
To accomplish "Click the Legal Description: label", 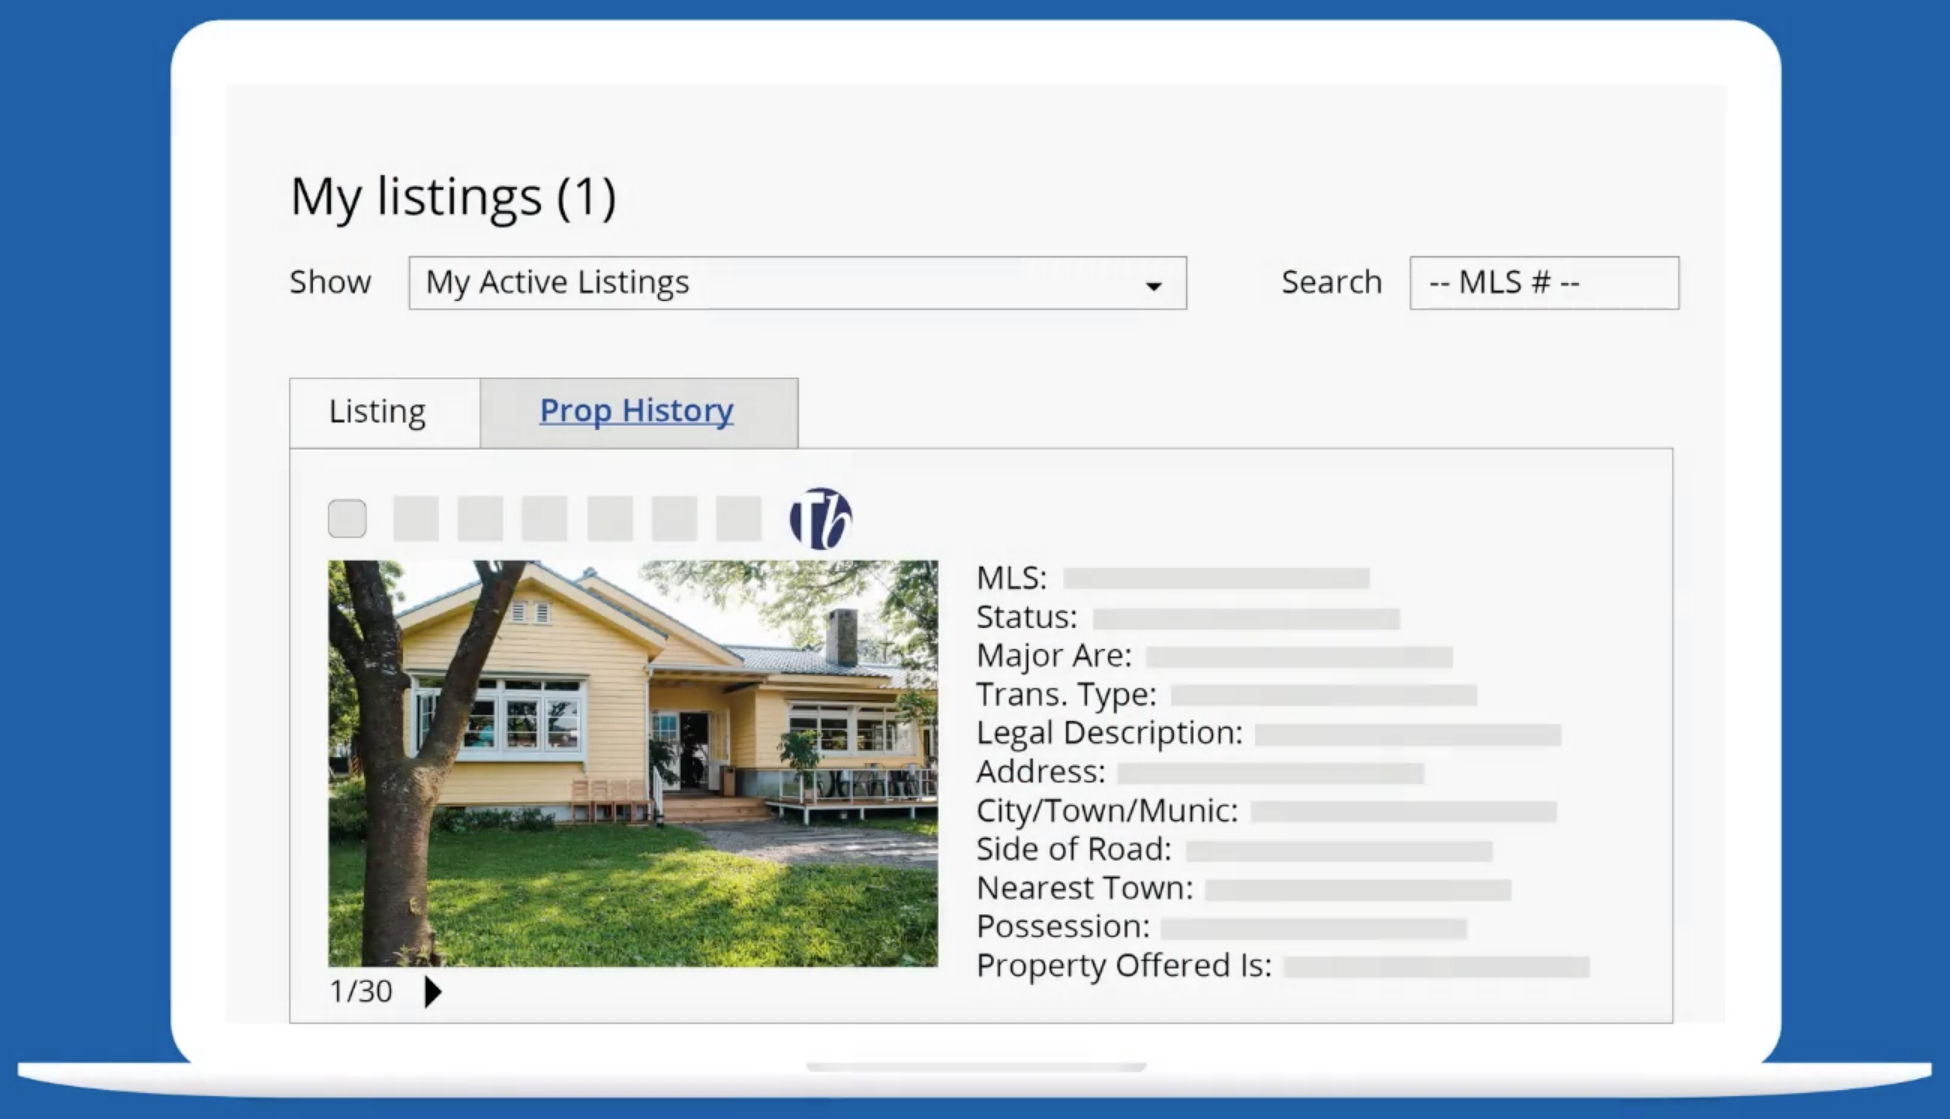I will (x=1110, y=733).
